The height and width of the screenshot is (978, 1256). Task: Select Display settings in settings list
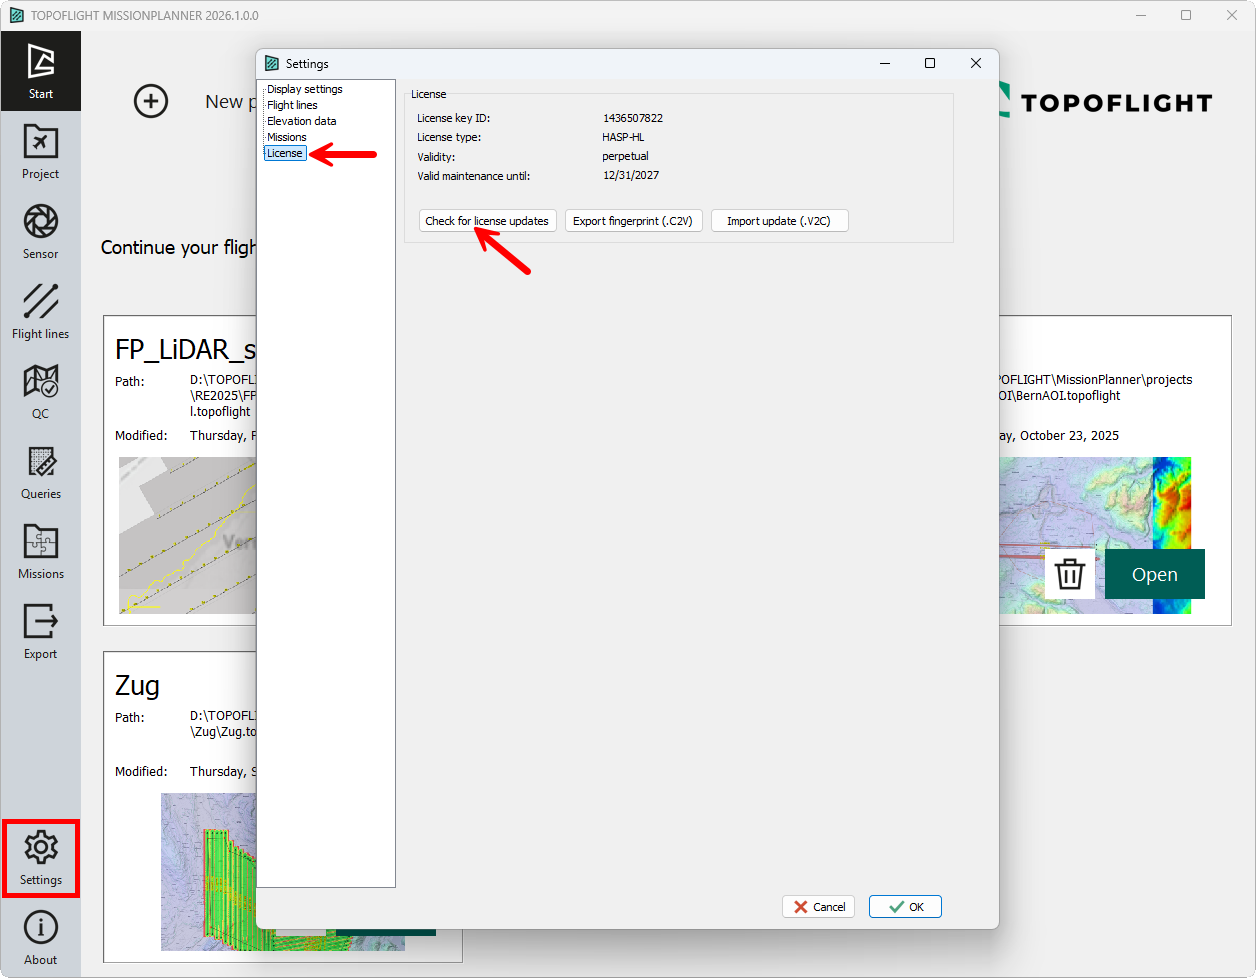(x=304, y=89)
